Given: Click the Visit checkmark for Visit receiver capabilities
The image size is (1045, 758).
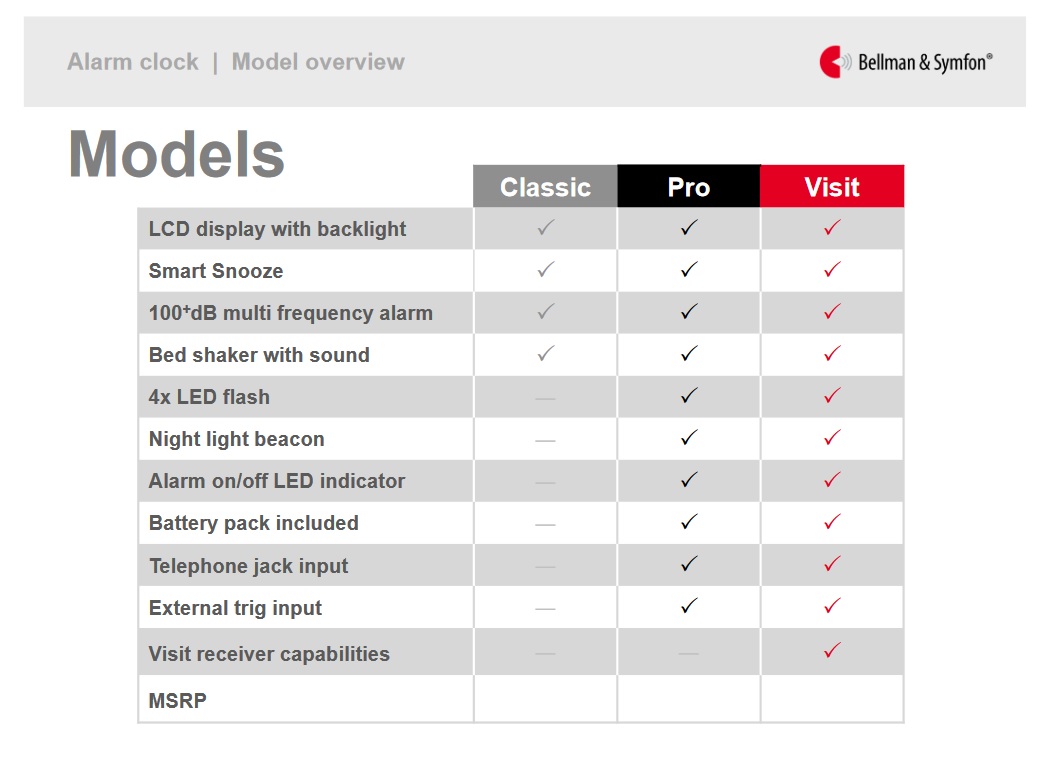Looking at the screenshot, I should [x=832, y=650].
